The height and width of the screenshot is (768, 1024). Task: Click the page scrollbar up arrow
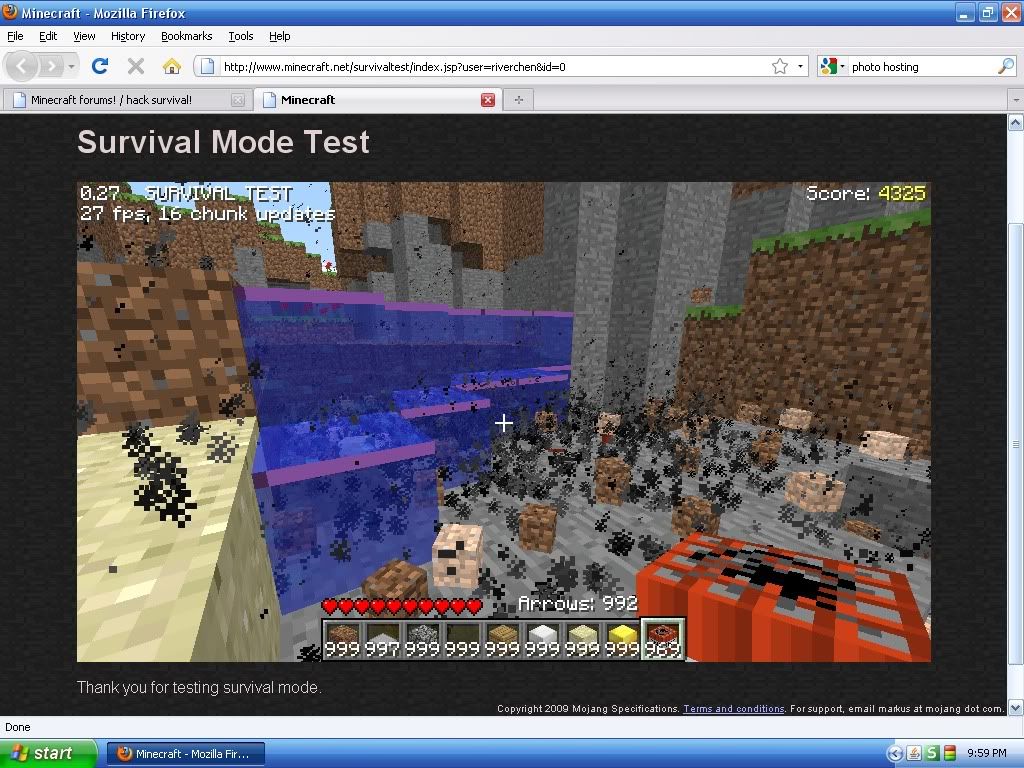1016,122
